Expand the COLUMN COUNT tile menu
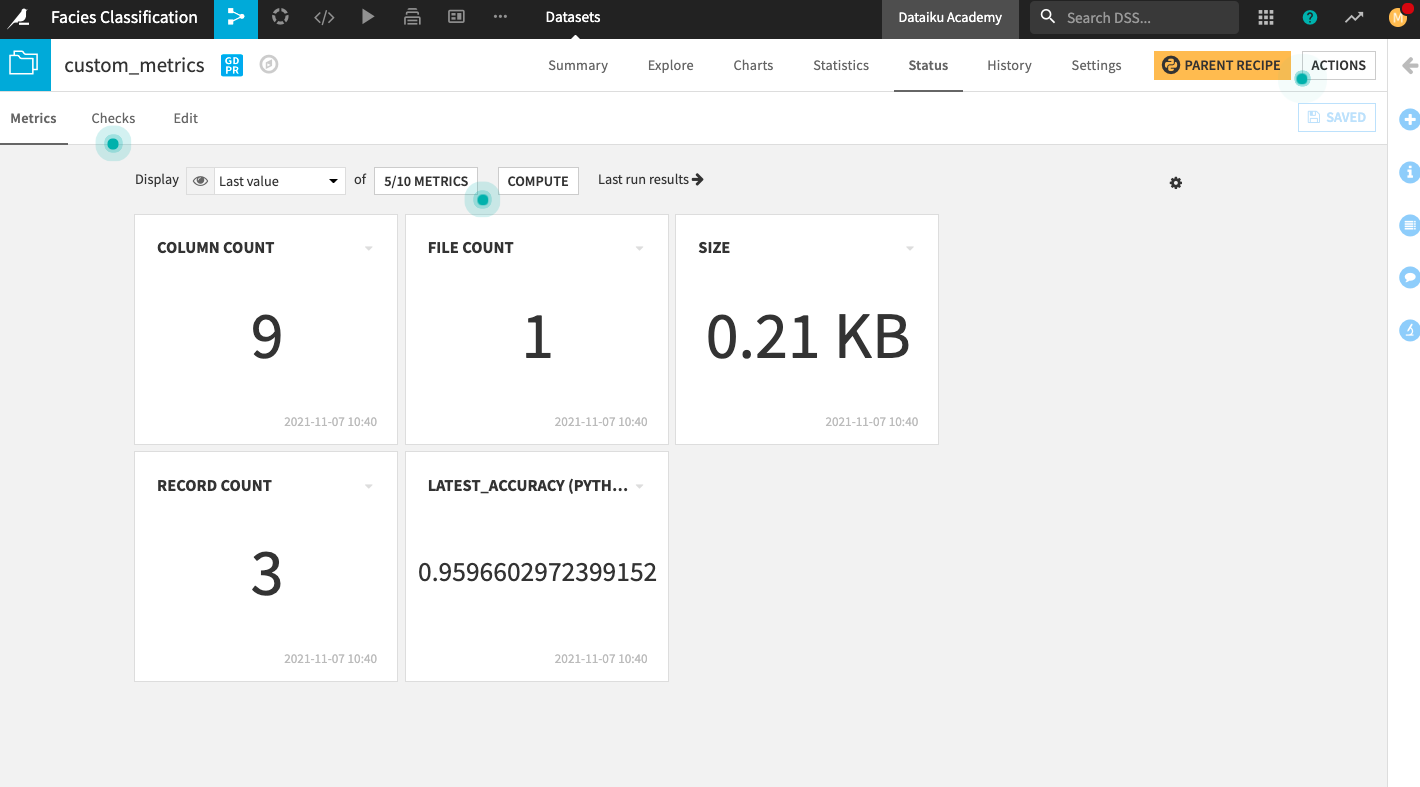 coord(368,247)
